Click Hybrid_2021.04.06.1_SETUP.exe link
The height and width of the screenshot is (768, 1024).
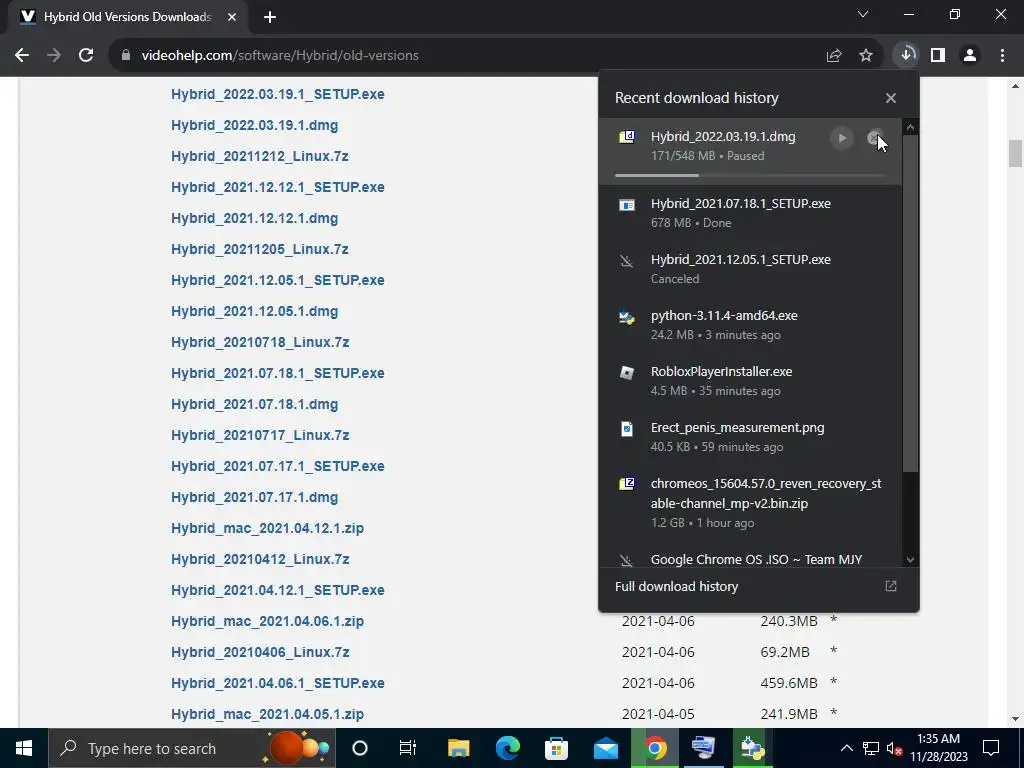pos(278,683)
